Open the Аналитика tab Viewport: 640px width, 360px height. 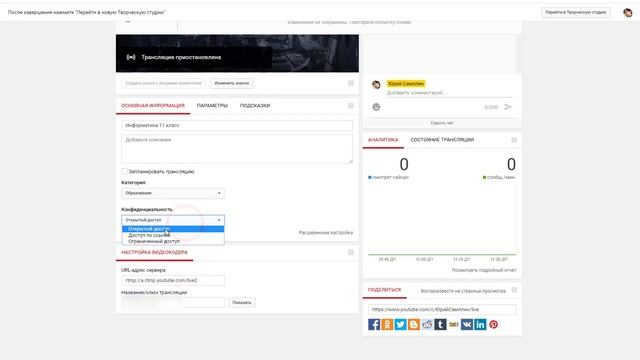(383, 140)
